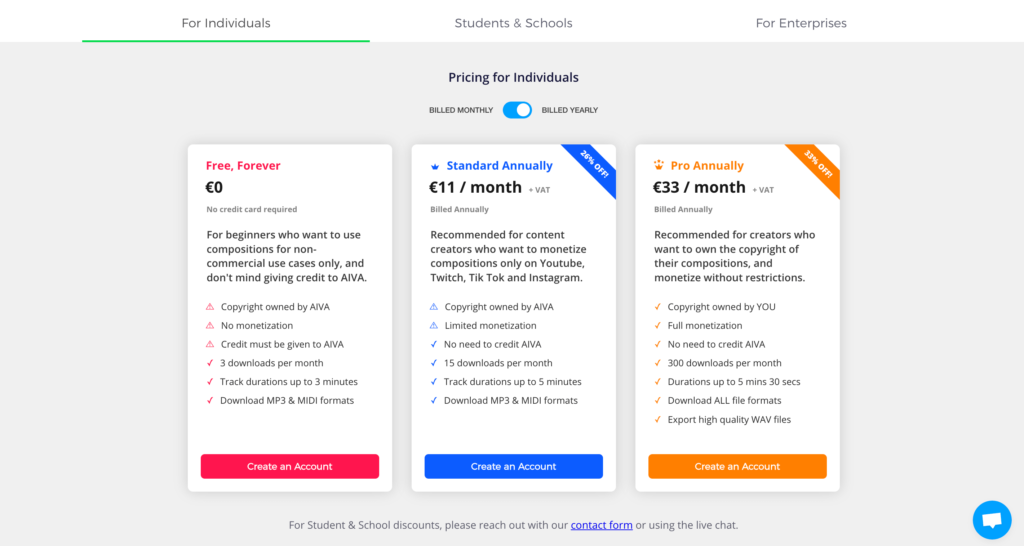The width and height of the screenshot is (1024, 546).
Task: Create an Account for the Free plan
Action: point(290,466)
